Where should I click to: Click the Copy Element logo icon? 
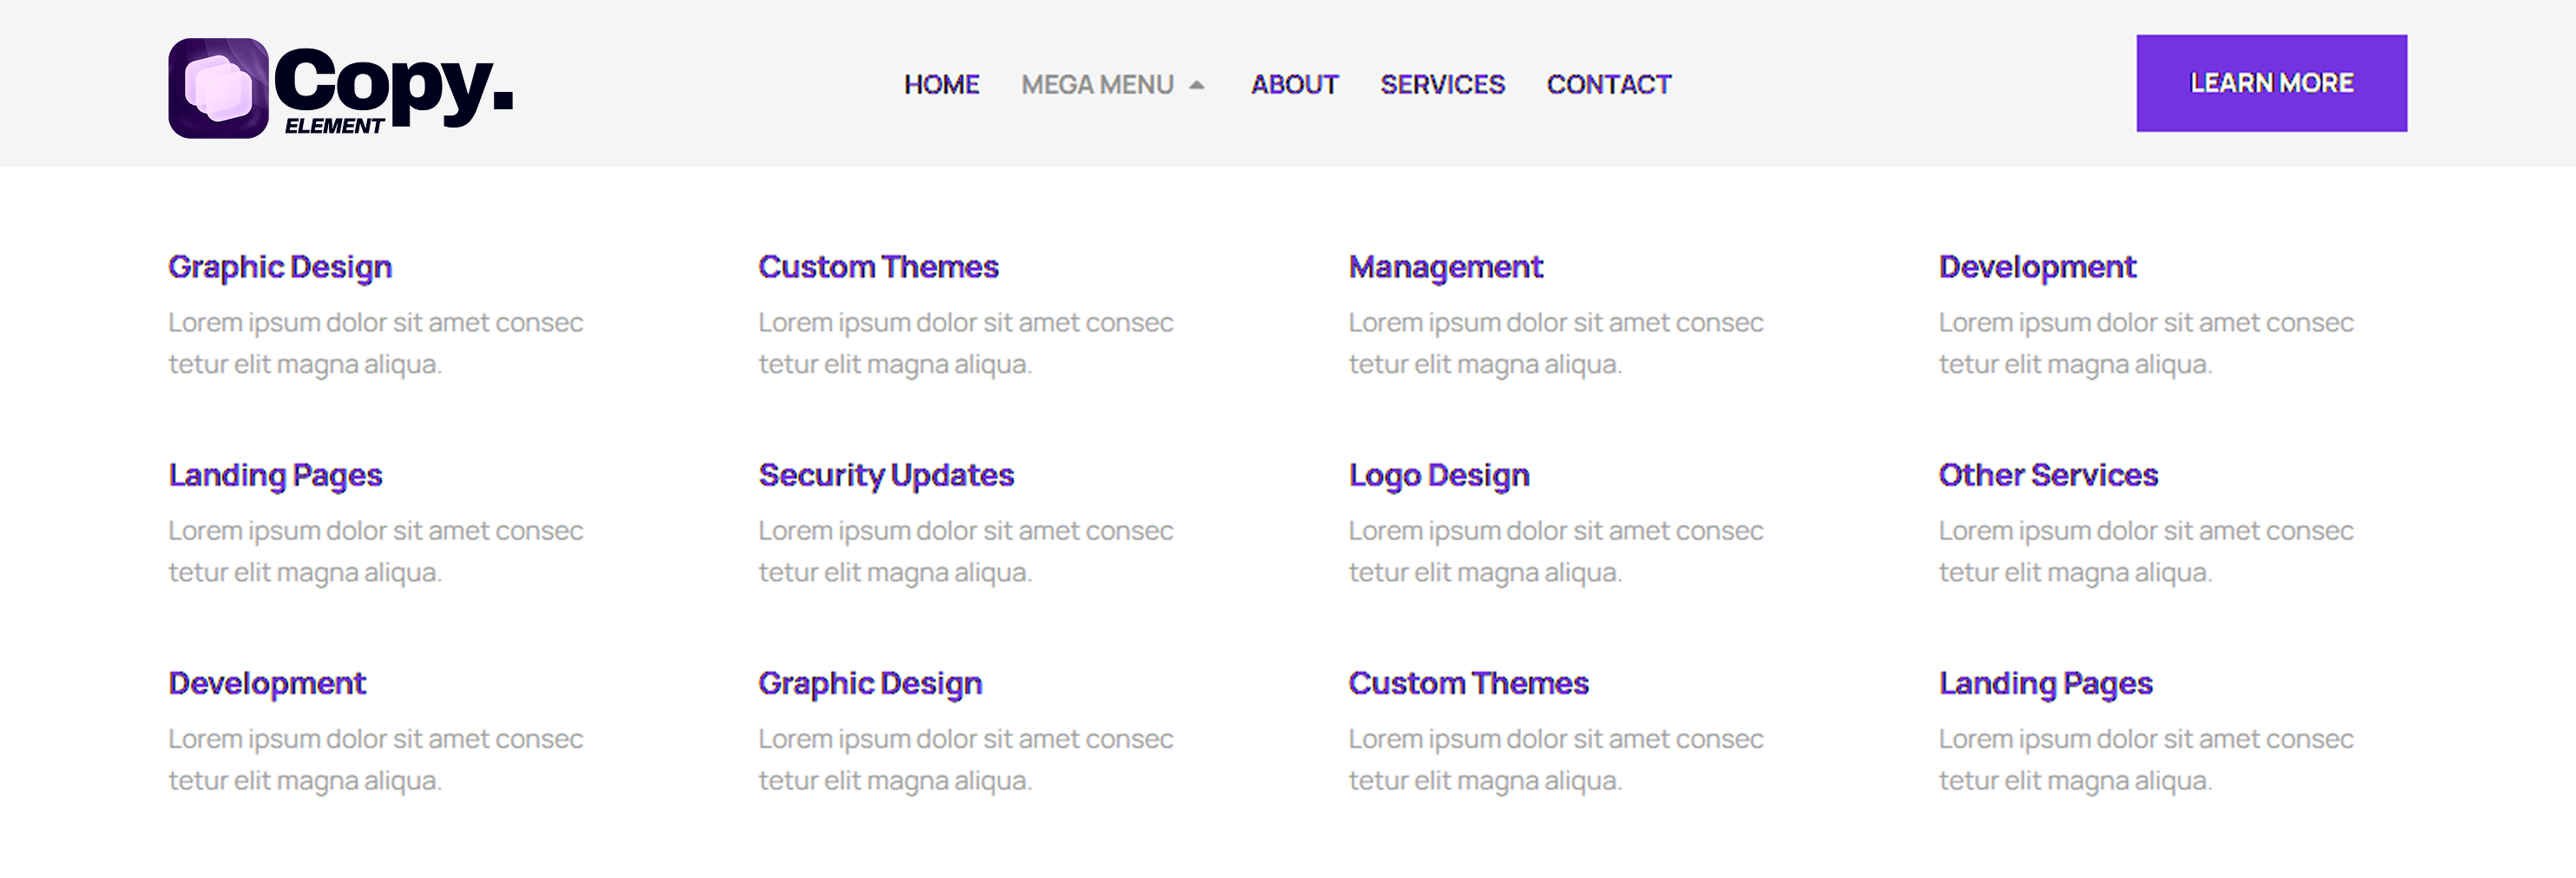click(x=219, y=90)
